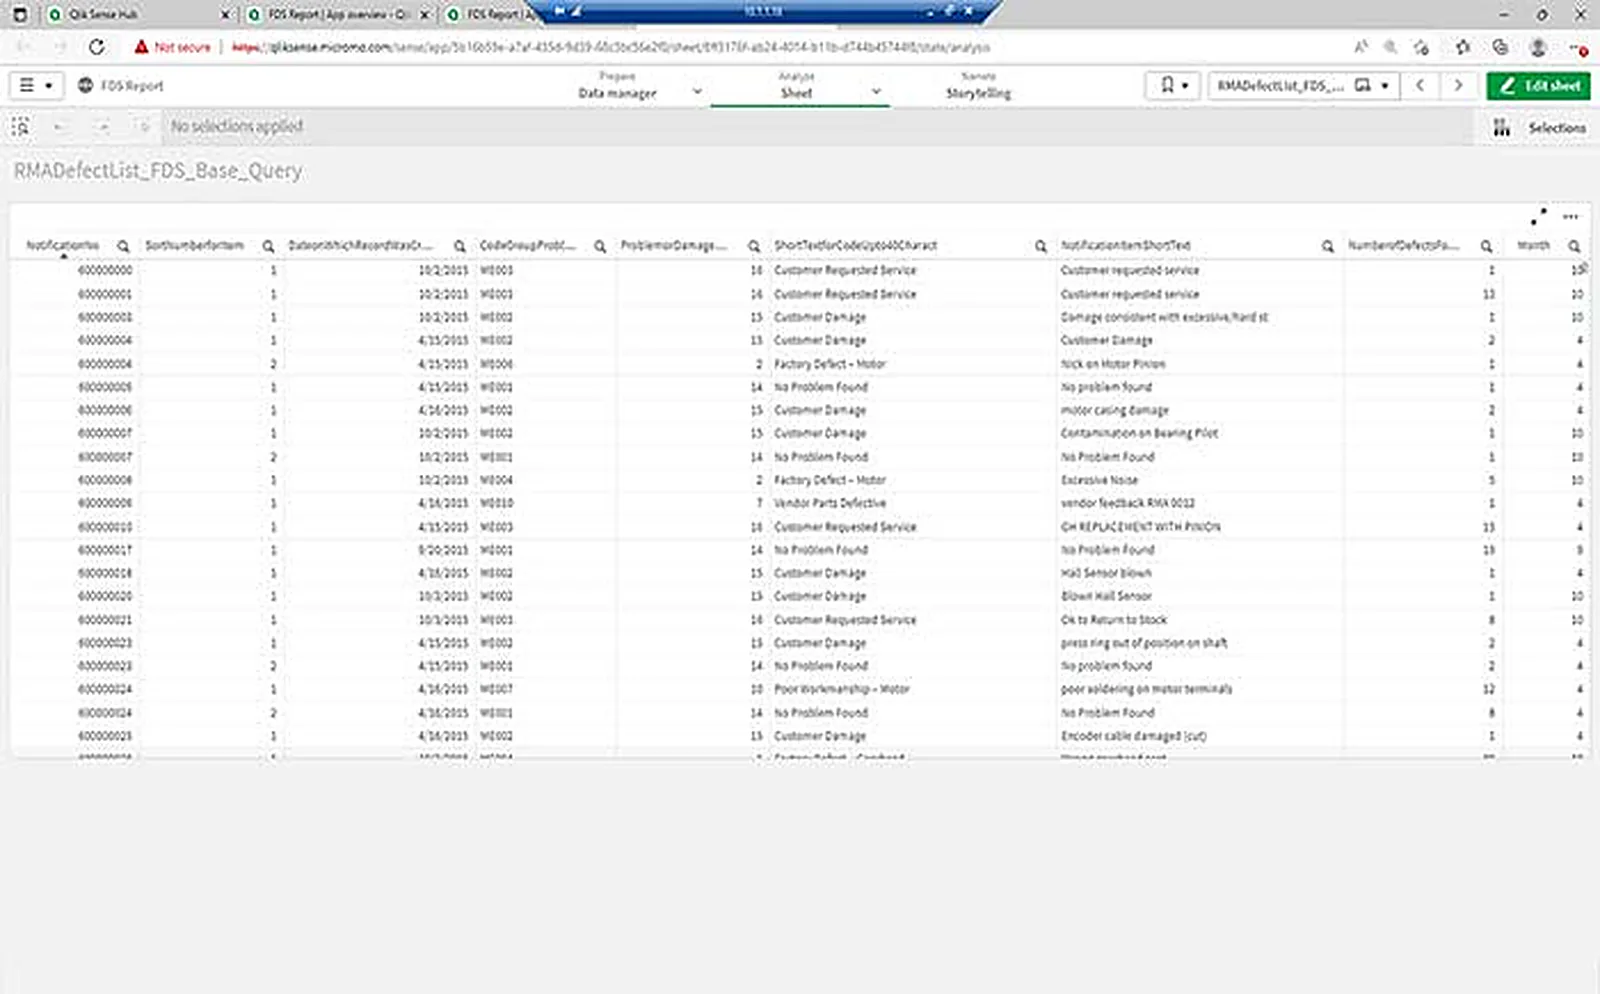1600x994 pixels.
Task: Click the browser address bar URL
Action: coord(610,47)
